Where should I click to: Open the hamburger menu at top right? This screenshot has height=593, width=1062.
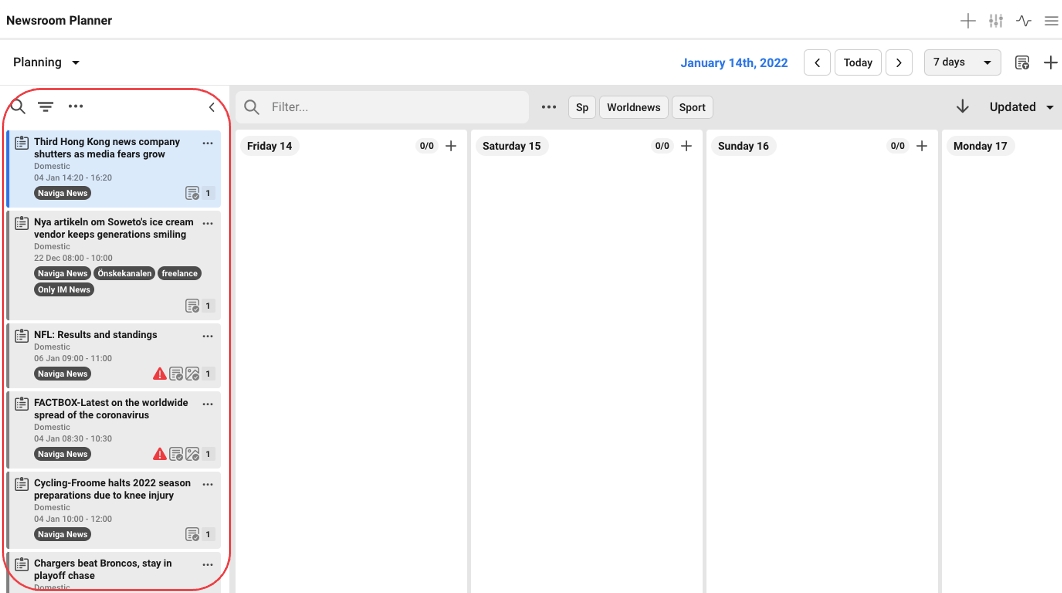(x=1051, y=21)
